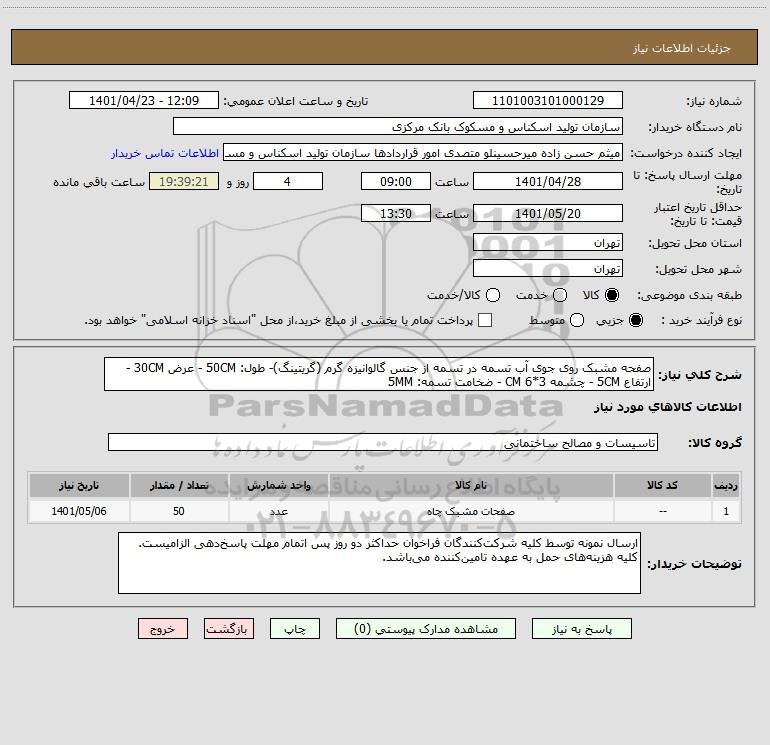
Task: Toggle the اسناد خزانه اسلامی payment checkbox
Action: click(x=485, y=320)
